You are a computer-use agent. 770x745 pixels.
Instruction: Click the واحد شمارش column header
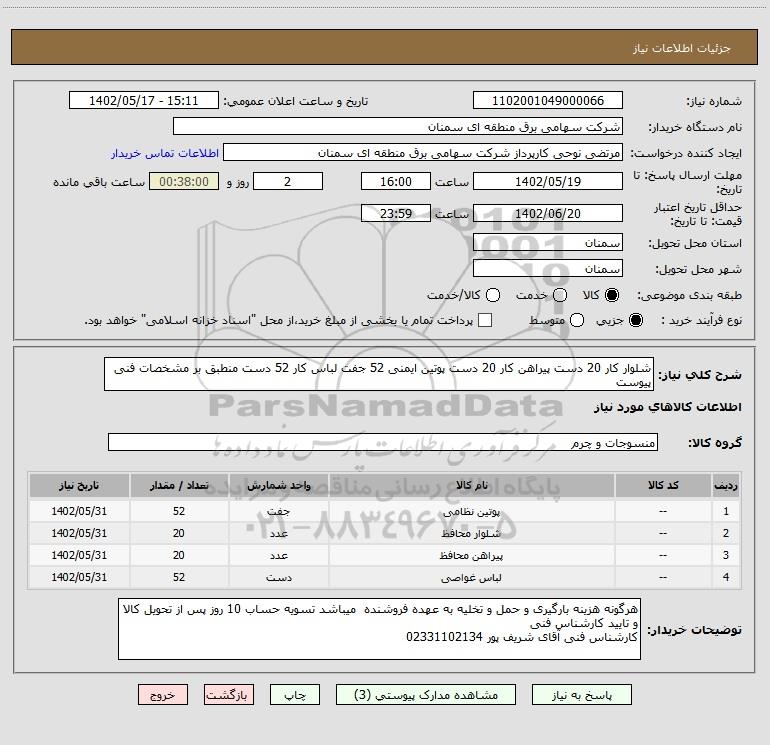[x=278, y=485]
